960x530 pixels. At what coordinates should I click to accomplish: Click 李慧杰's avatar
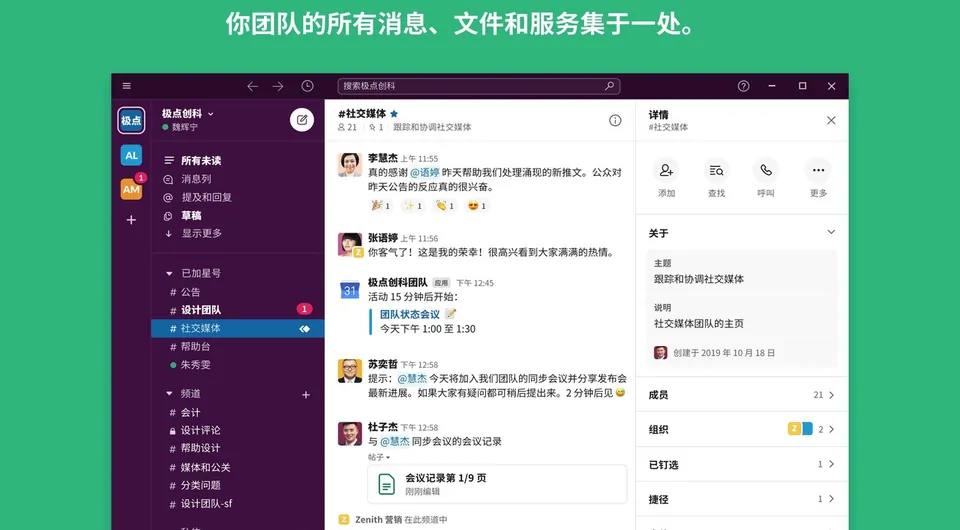[x=350, y=165]
